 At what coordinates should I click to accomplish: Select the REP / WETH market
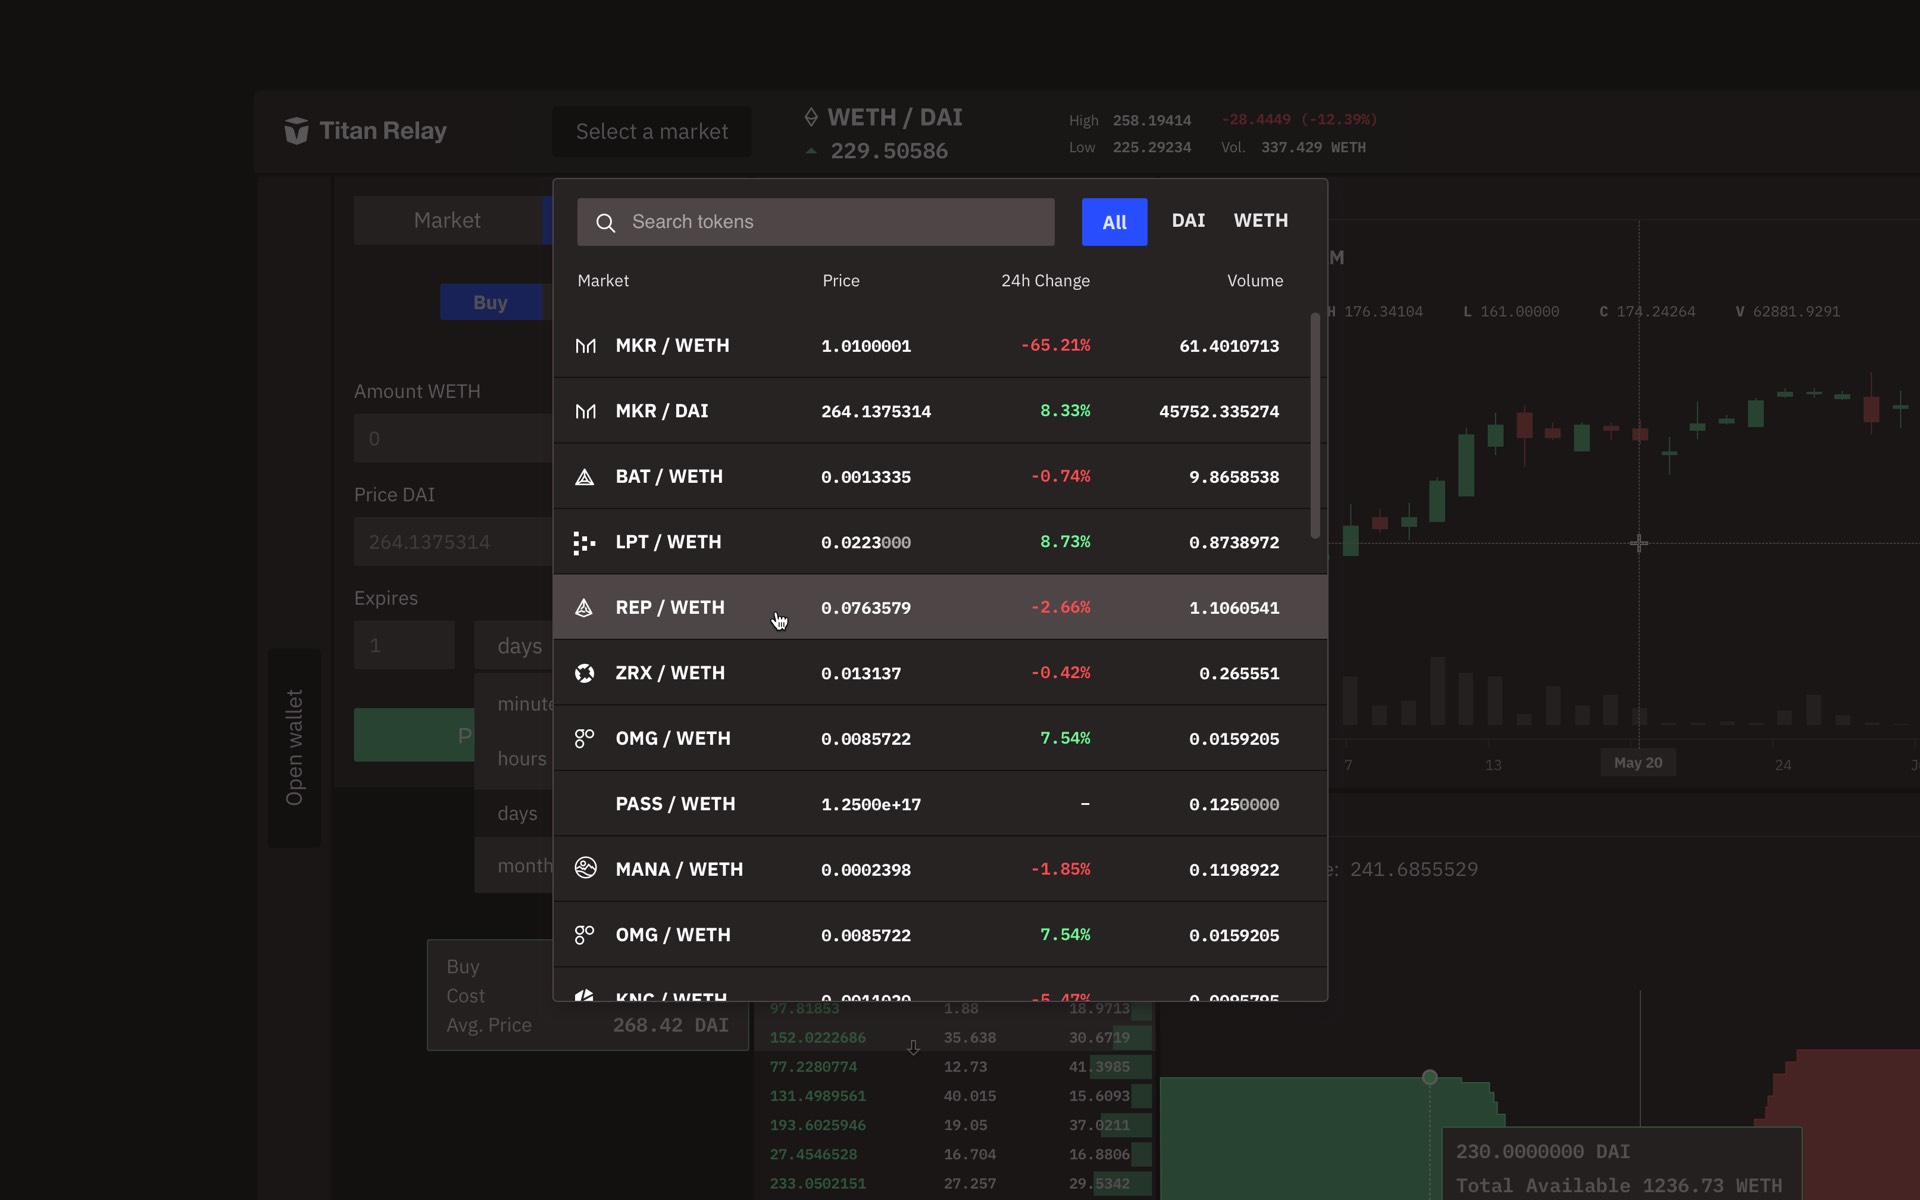[x=940, y=607]
